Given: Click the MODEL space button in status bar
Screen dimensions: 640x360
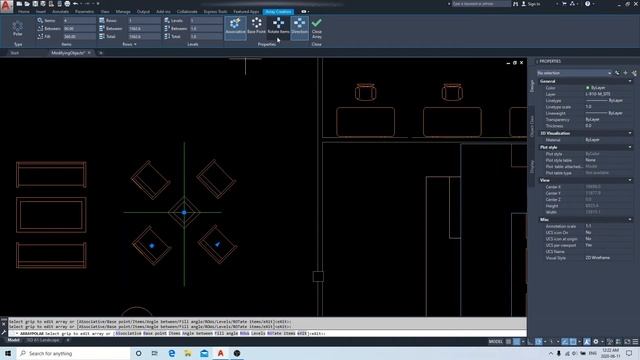Looking at the screenshot, I should coord(496,342).
